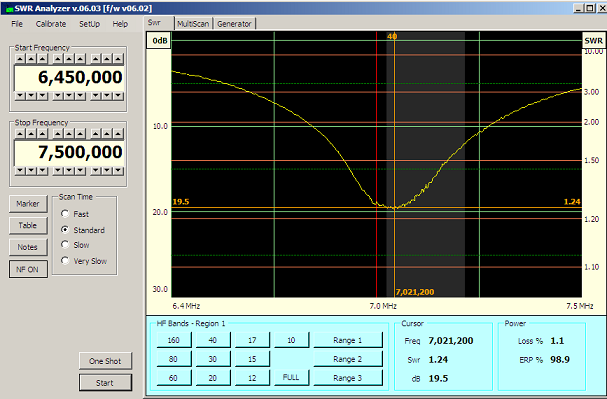Switch to the MultiScan tab

(193, 24)
